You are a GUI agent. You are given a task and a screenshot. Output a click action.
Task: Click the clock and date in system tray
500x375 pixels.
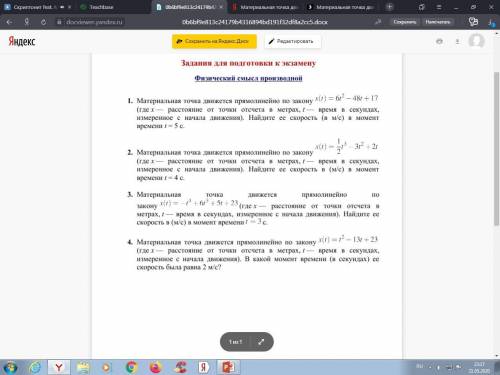pos(479,367)
